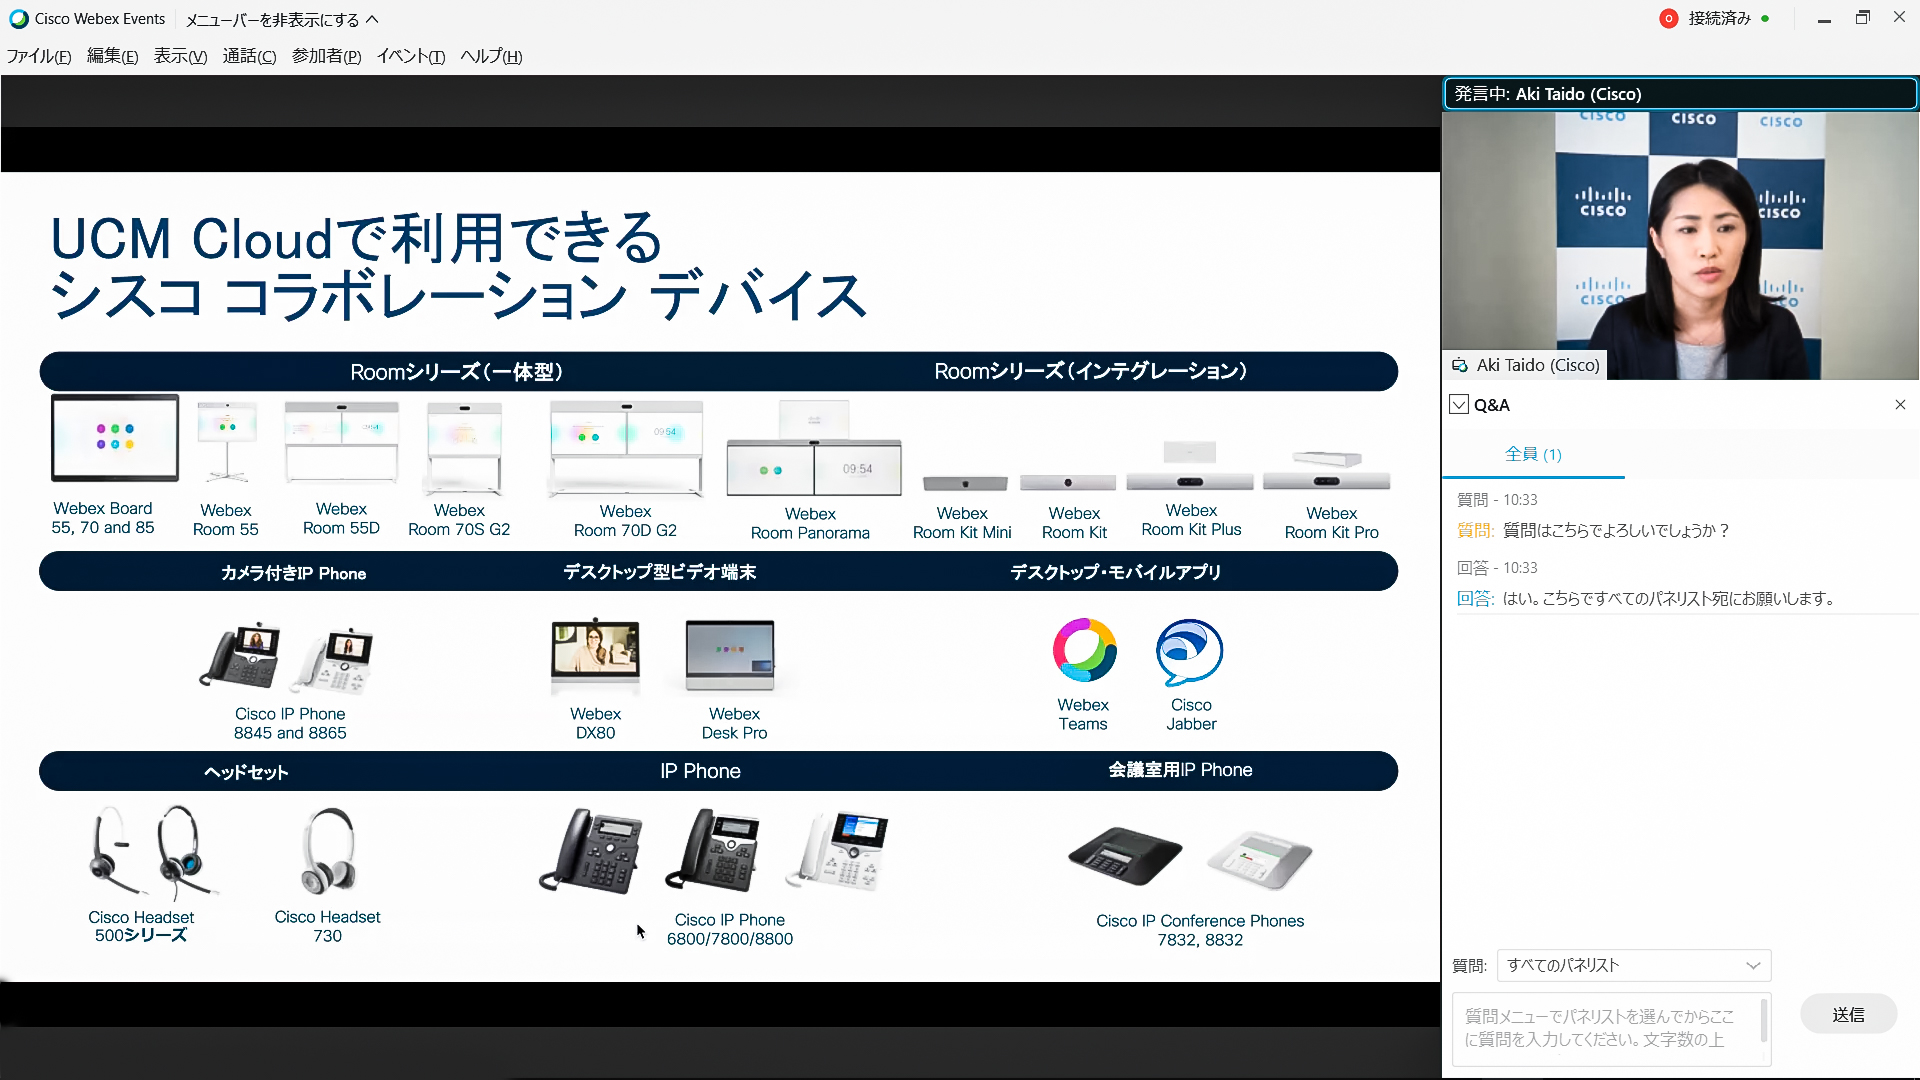The image size is (1920, 1080).
Task: Click the デスクトップ・モバイルアプリ header
Action: (1116, 572)
